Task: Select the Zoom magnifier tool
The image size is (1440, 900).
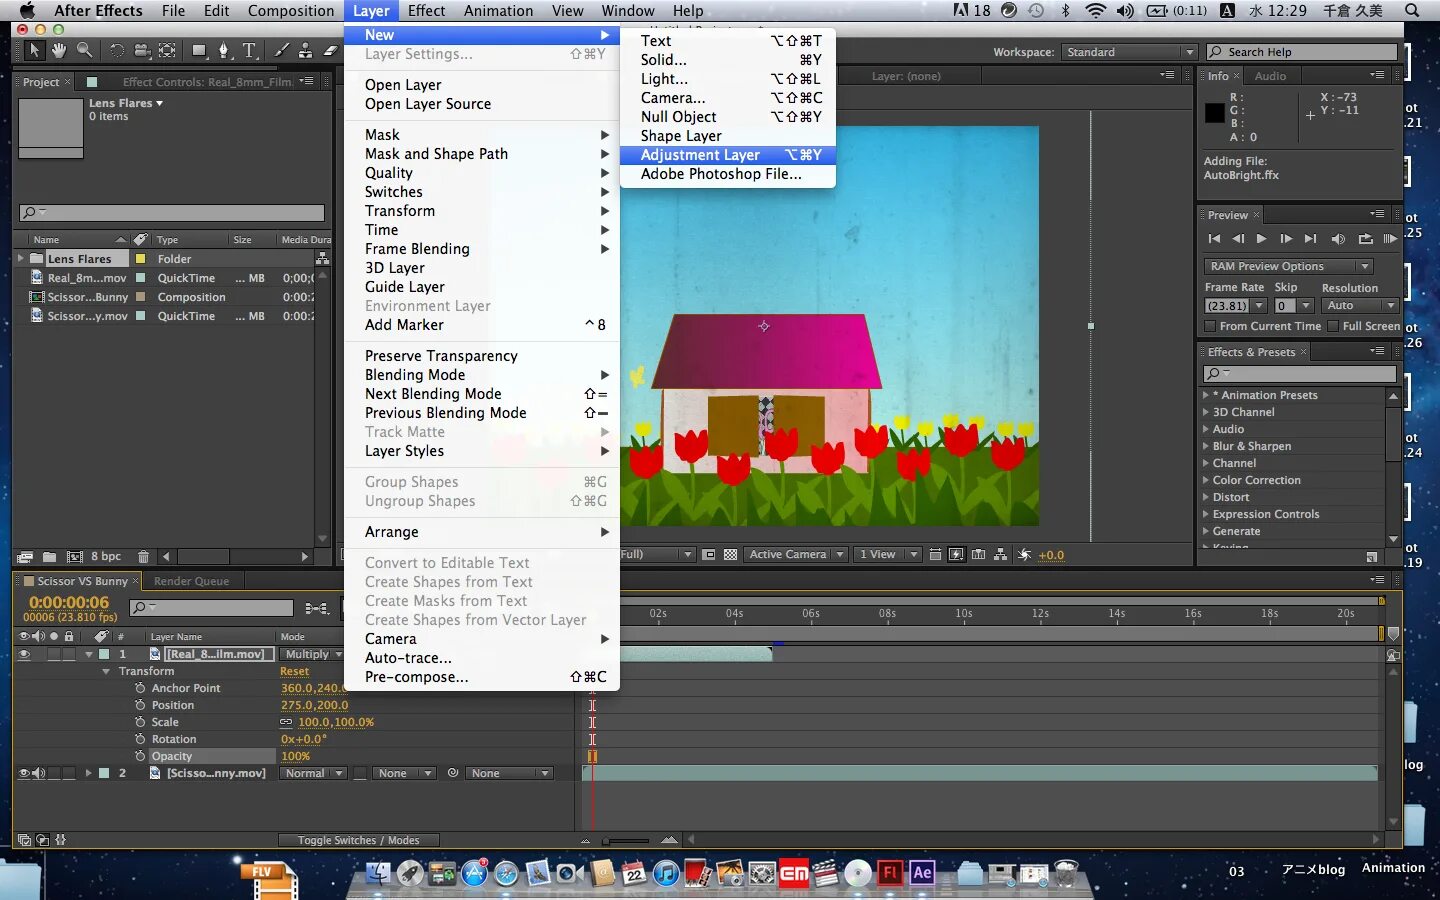Action: tap(85, 50)
